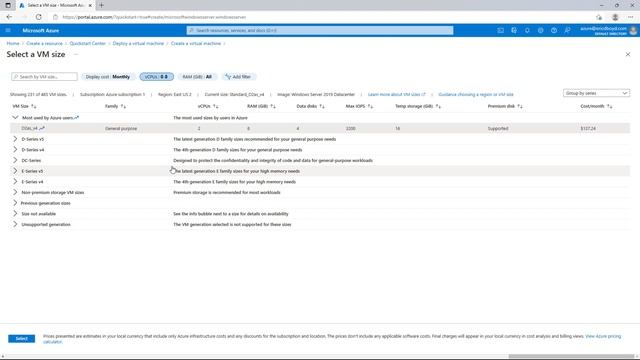
Task: Expand Non-premium storage VM sizes group
Action: tap(15, 192)
